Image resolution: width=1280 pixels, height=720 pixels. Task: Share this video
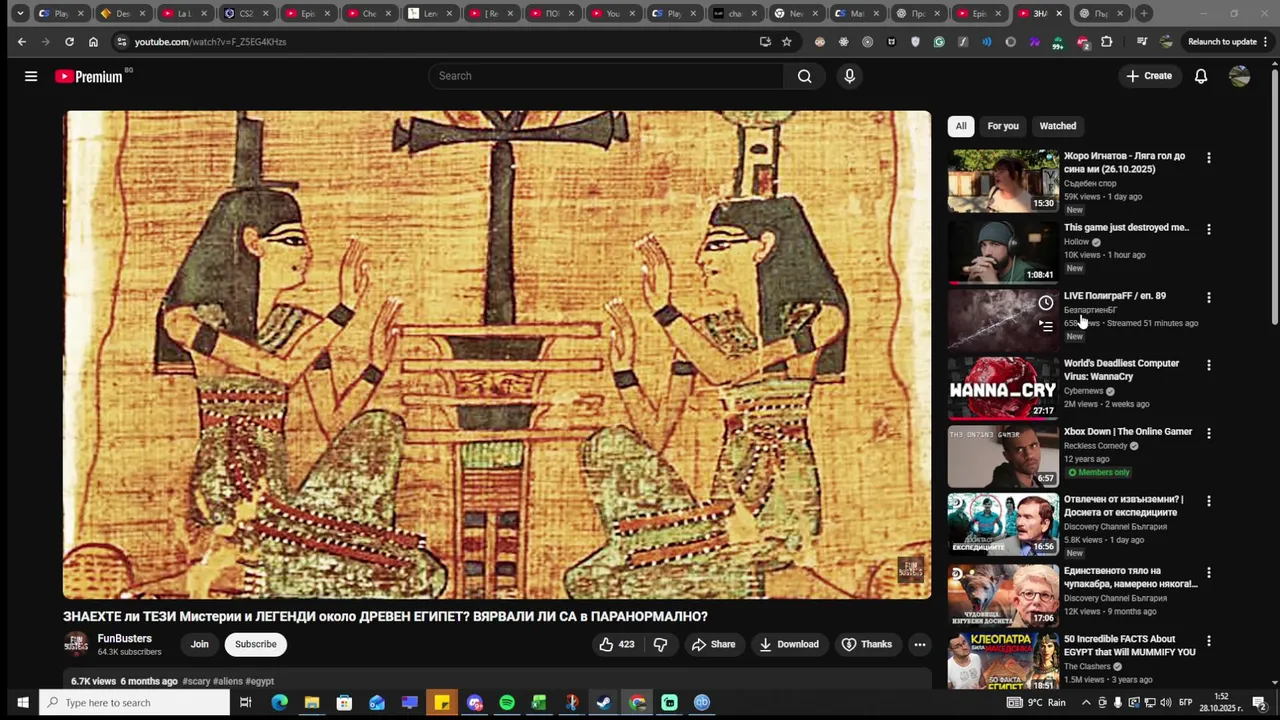[713, 644]
